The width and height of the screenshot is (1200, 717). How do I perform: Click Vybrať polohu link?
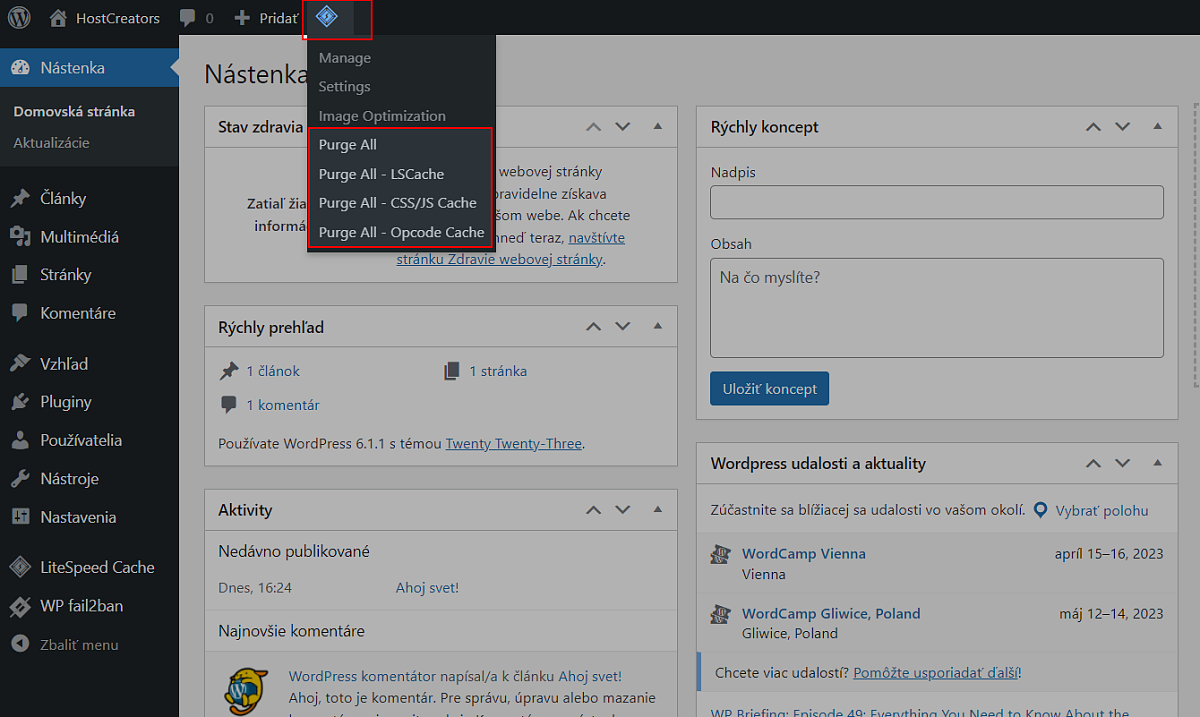pyautogui.click(x=1102, y=511)
